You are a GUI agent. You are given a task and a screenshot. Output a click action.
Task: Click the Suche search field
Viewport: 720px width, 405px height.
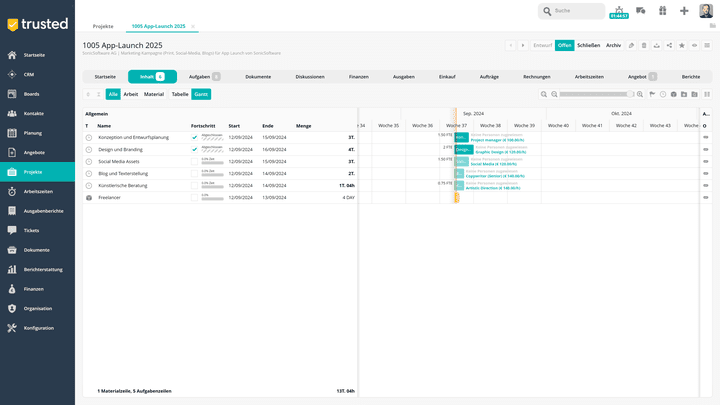572,11
